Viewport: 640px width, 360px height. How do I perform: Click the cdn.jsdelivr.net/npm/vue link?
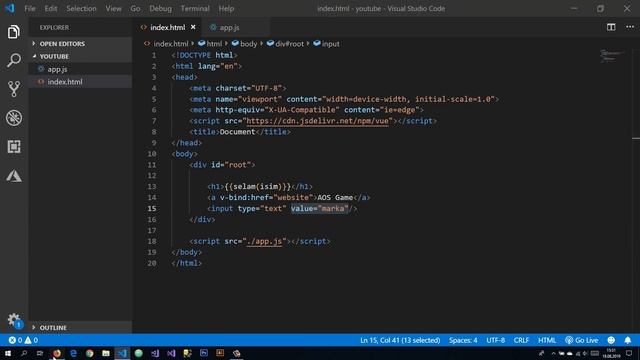click(x=319, y=121)
